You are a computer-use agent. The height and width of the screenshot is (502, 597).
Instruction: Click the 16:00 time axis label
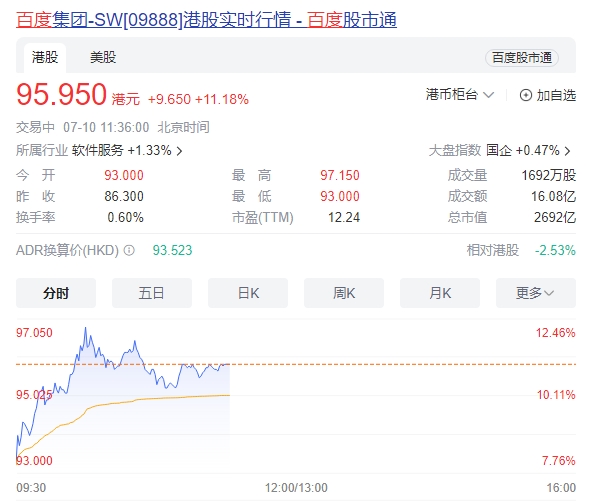[x=561, y=488]
